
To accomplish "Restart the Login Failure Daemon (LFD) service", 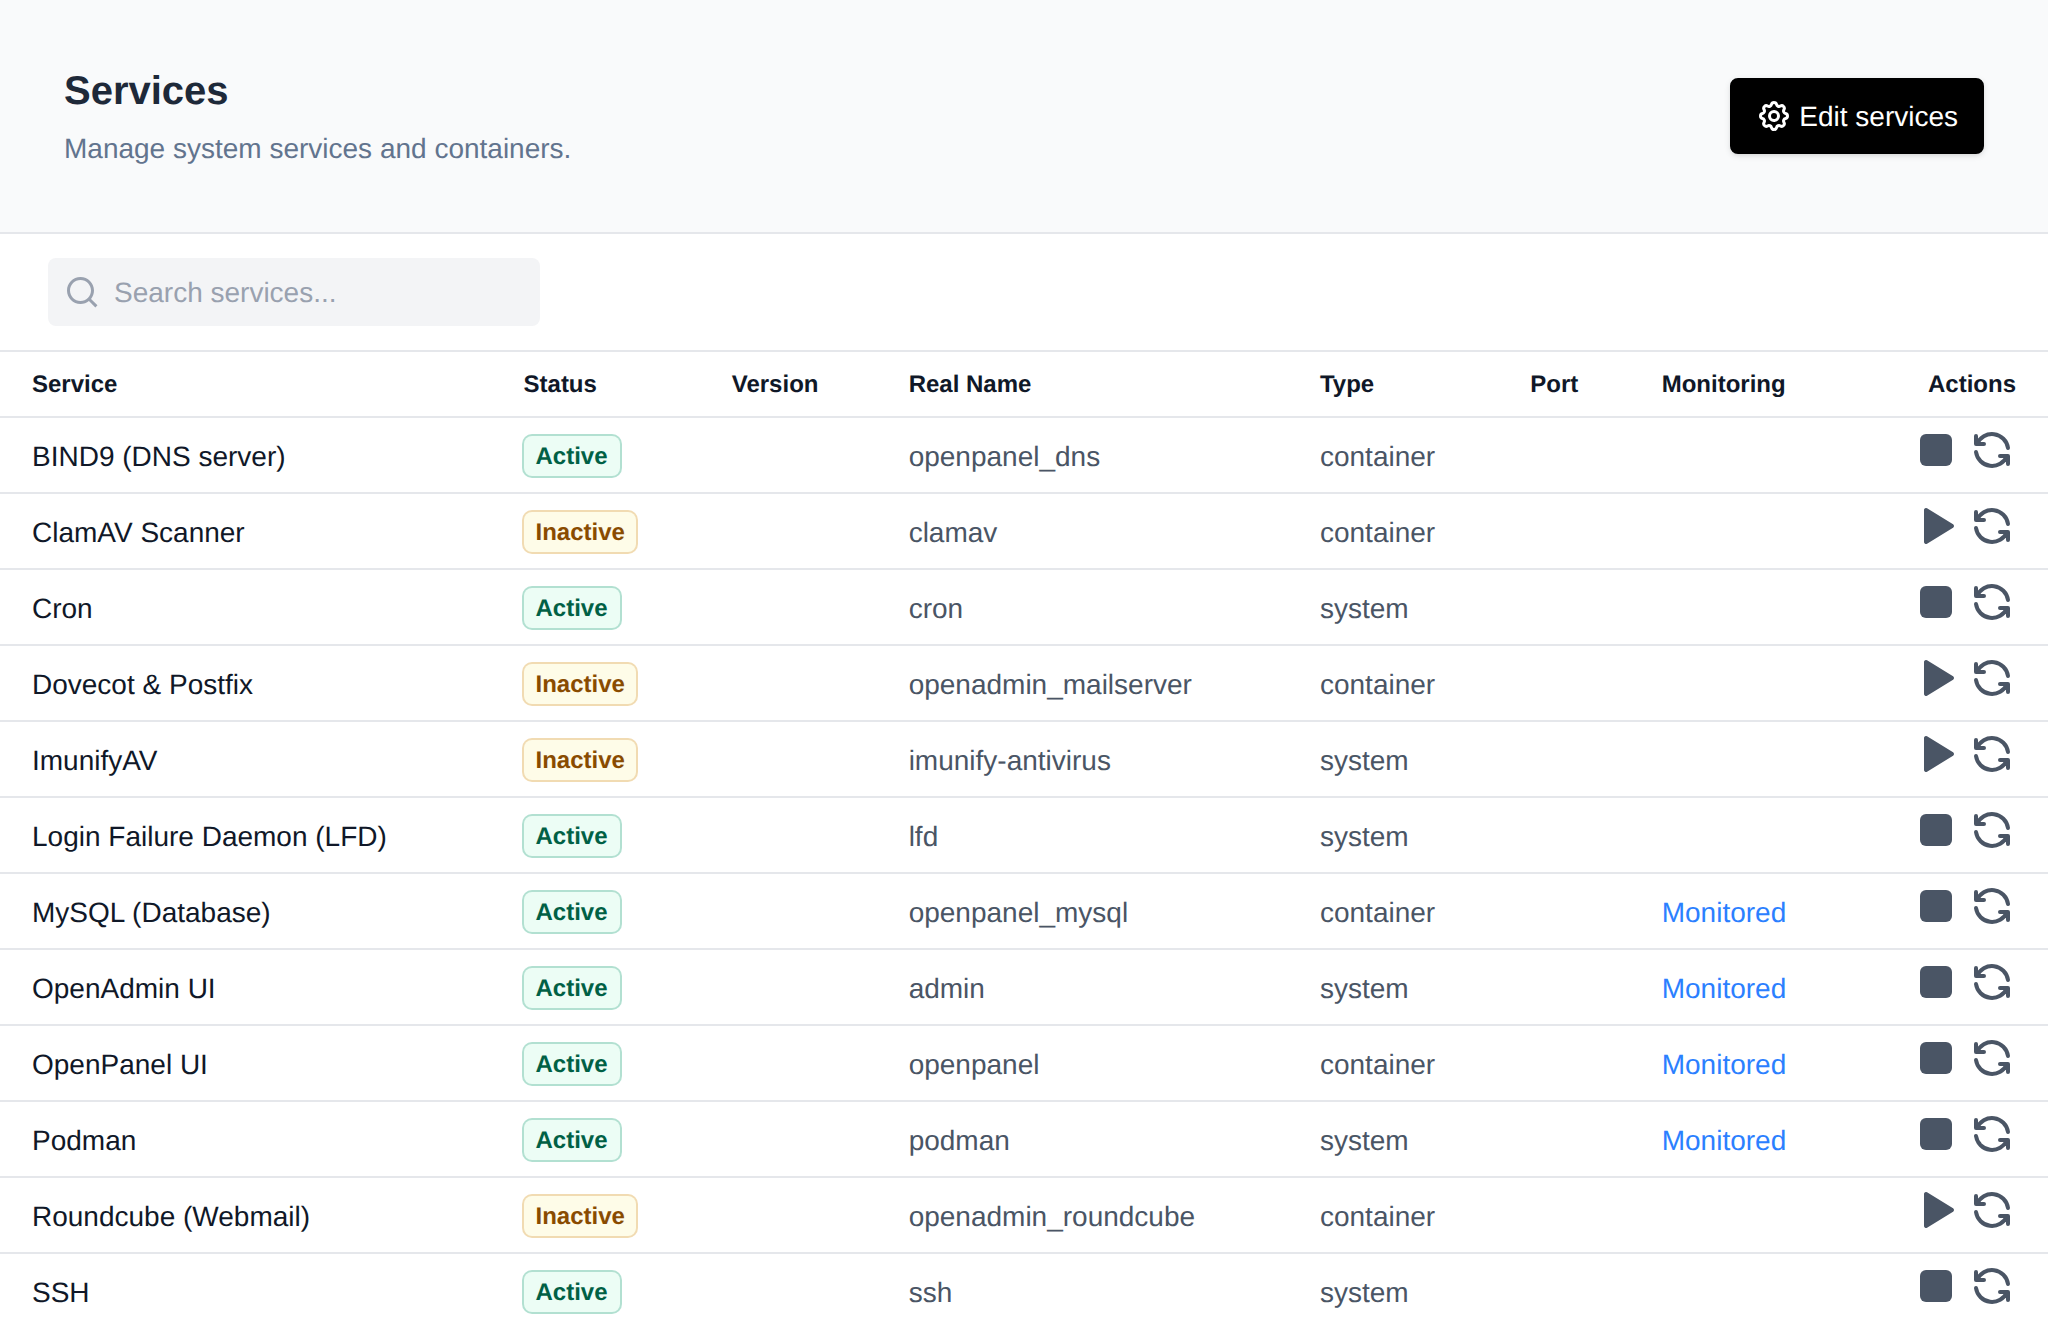I will tap(1992, 831).
